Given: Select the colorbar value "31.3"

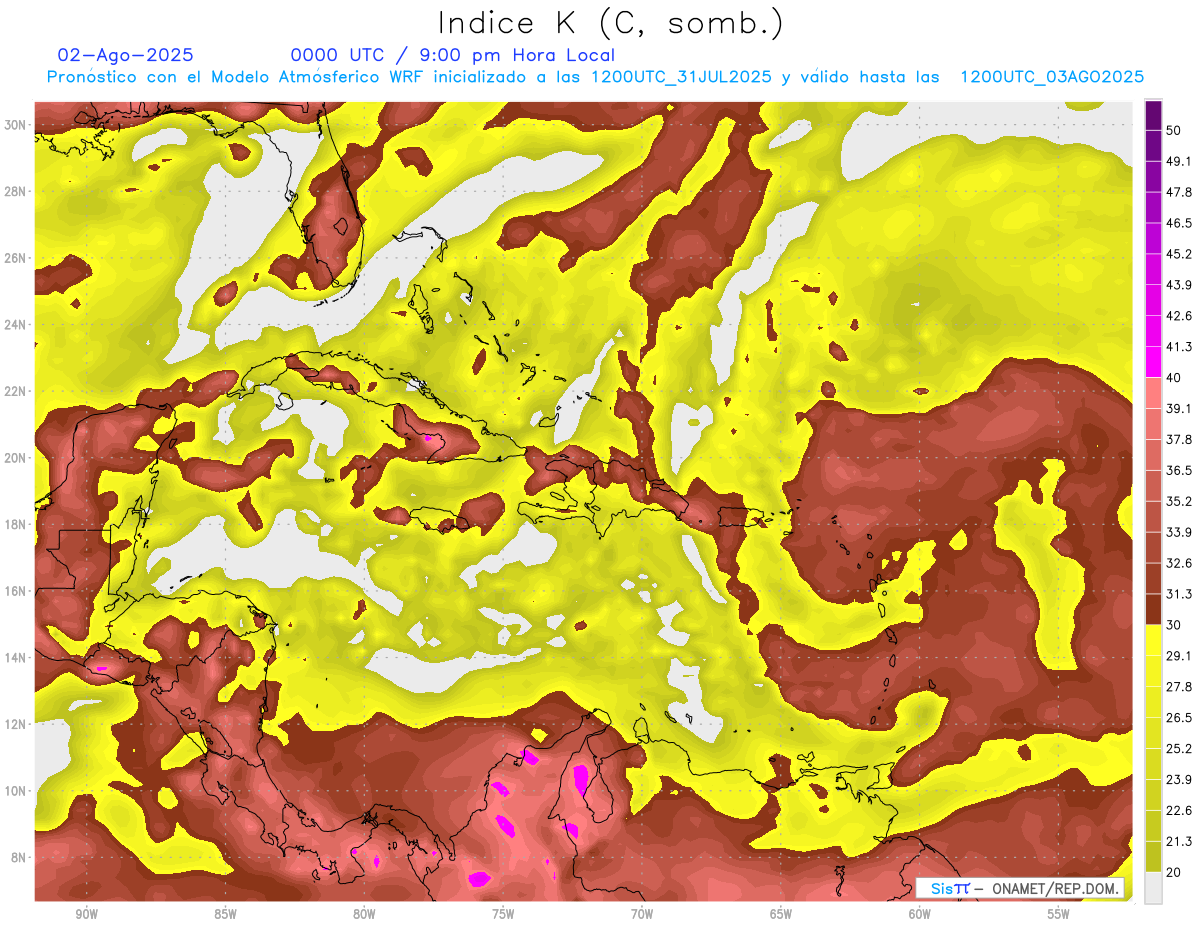Looking at the screenshot, I should (x=1179, y=594).
